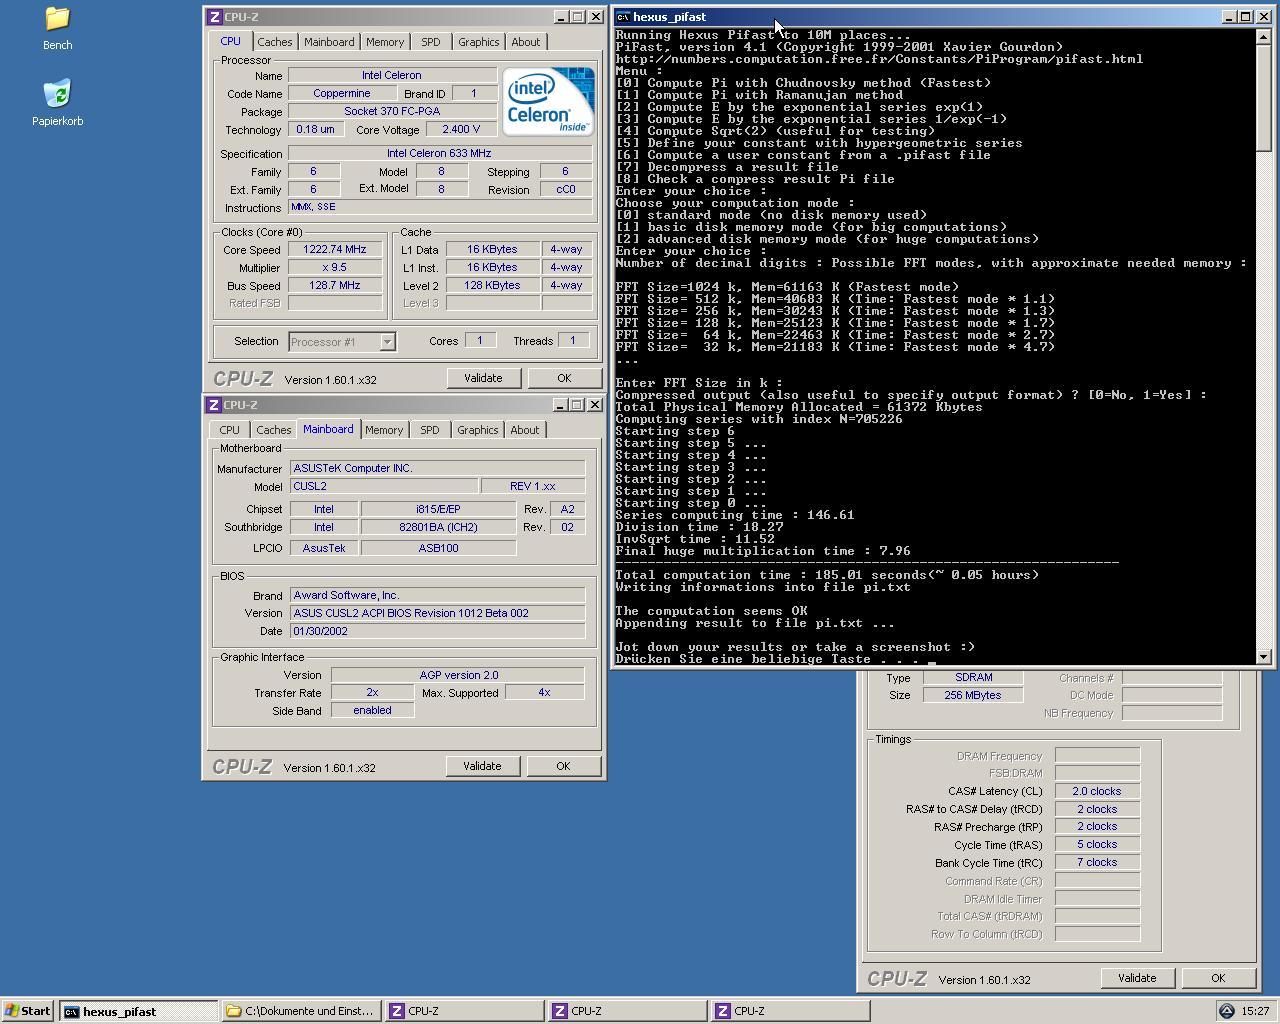Click the Code Name Coppermine field
The image size is (1280, 1024).
tap(342, 94)
